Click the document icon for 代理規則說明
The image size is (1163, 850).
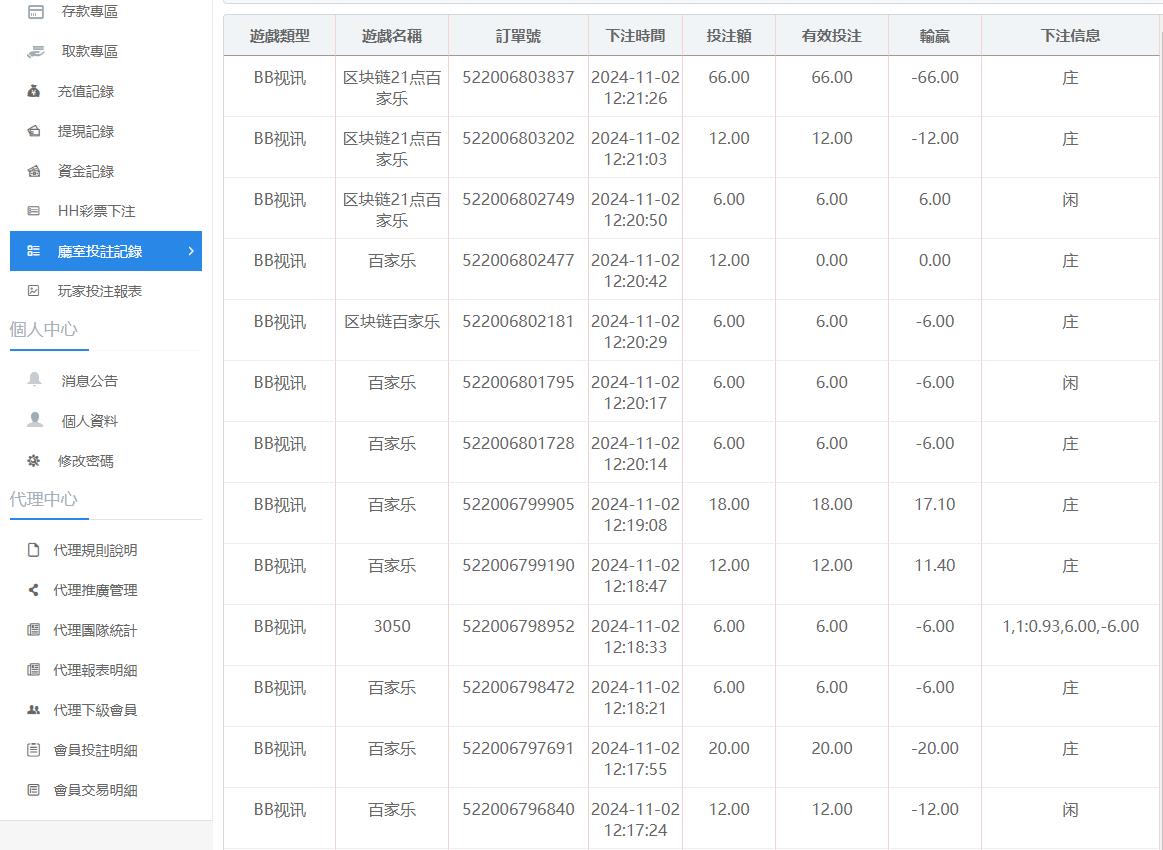(34, 550)
